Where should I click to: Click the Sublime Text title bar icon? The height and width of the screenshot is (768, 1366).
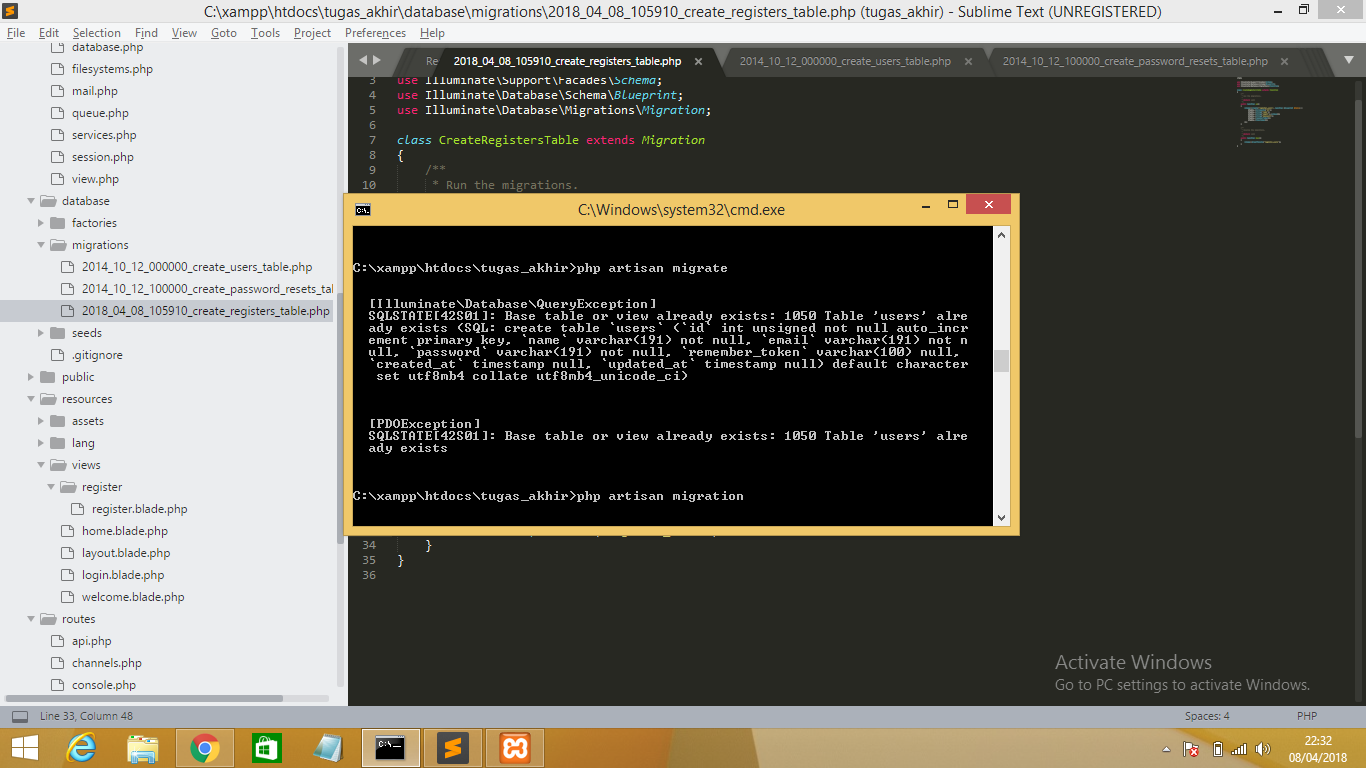tap(11, 11)
